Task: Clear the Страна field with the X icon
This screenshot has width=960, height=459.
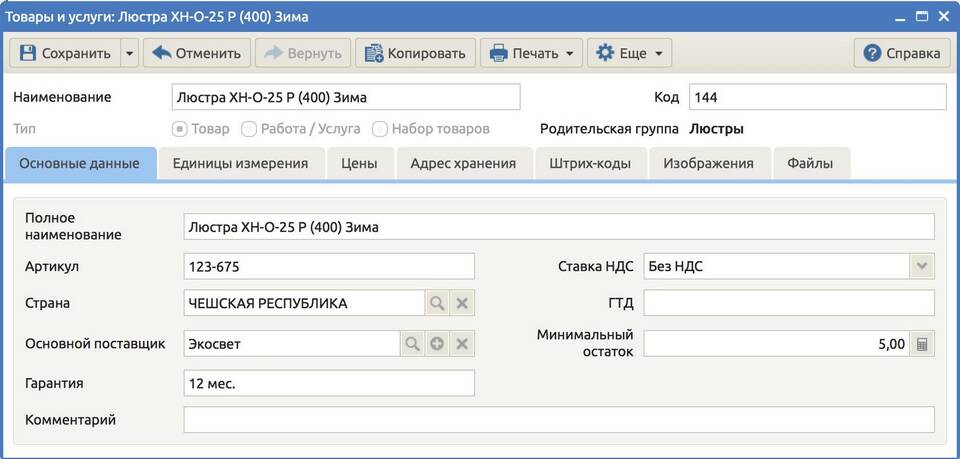Action: tap(462, 303)
